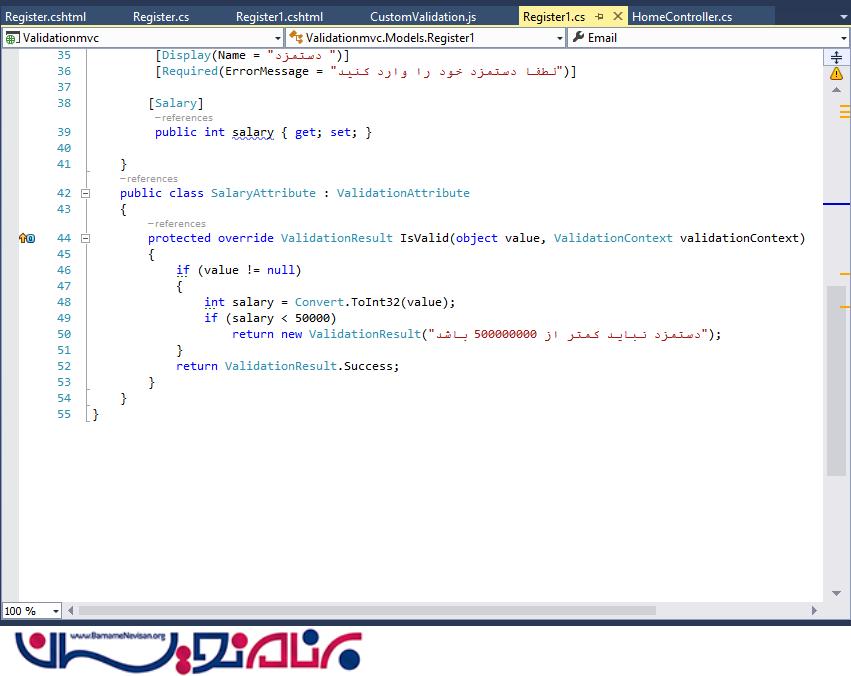851x676 pixels.
Task: Pin the Register1.cs tab
Action: pos(599,17)
